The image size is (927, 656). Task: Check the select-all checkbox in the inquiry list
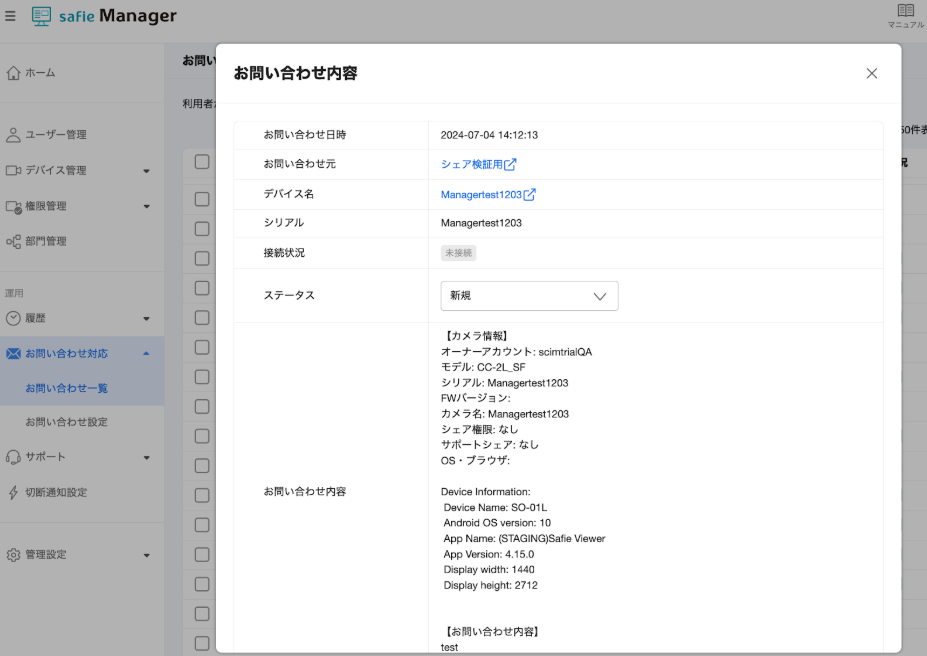pyautogui.click(x=202, y=161)
